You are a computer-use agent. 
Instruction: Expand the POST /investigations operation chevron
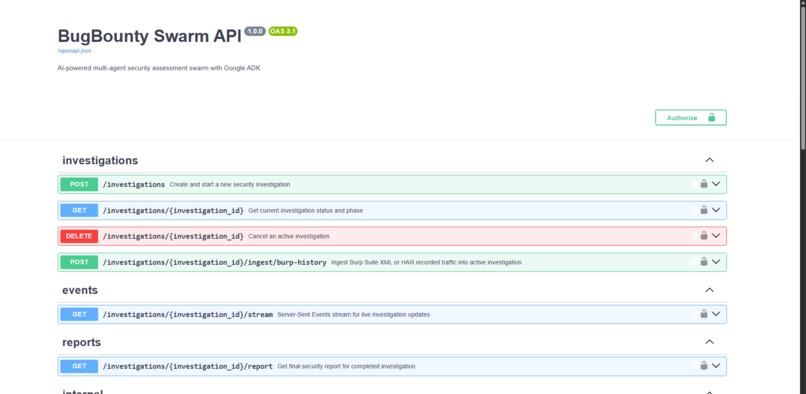(x=716, y=184)
